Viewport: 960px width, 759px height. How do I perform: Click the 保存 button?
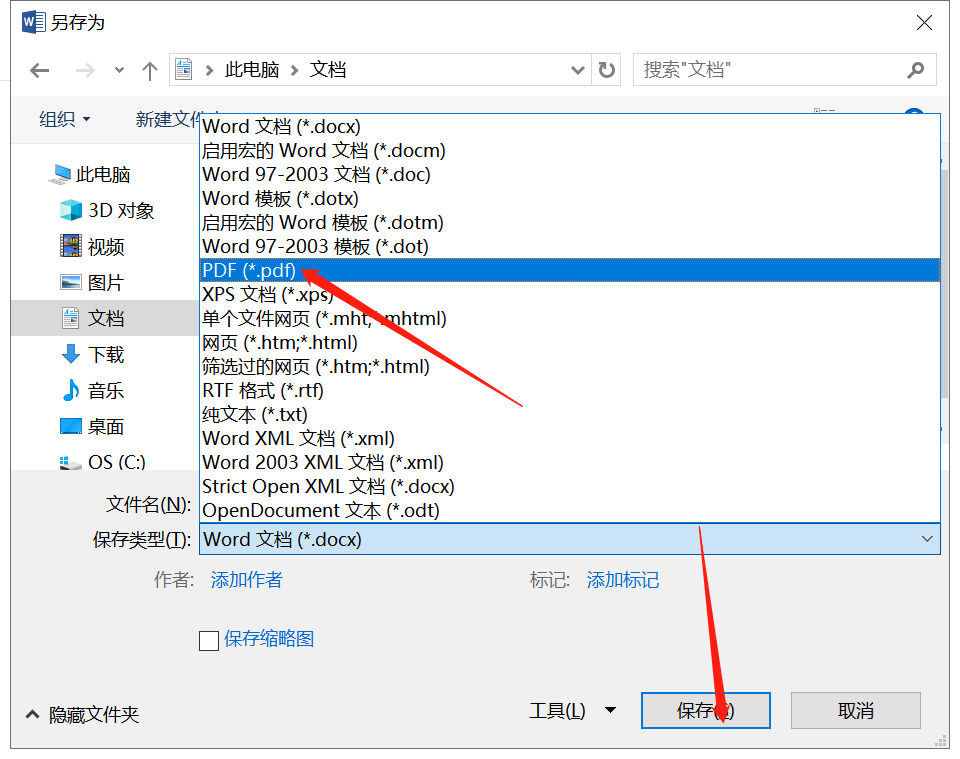tap(705, 711)
